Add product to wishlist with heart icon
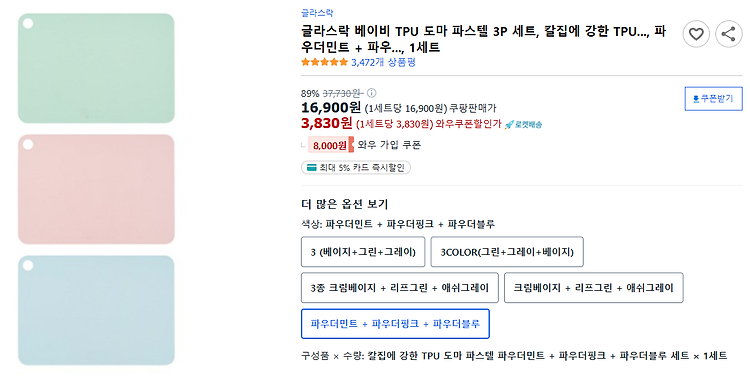750x379 pixels. (696, 34)
